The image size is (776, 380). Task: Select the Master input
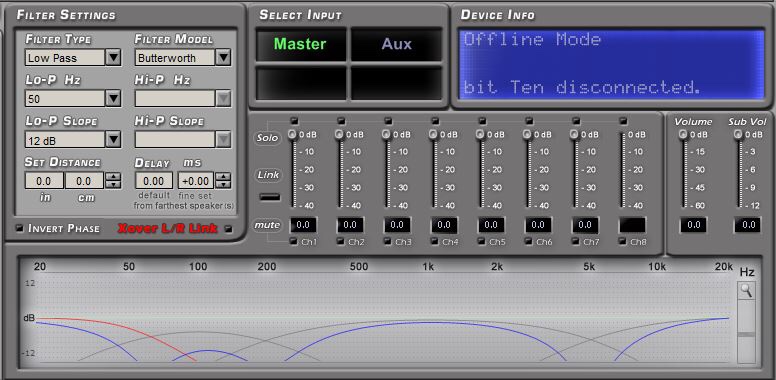tap(300, 44)
